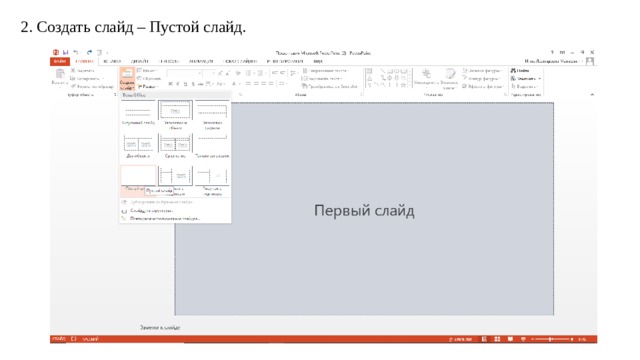This screenshot has width=640, height=360.
Task: Switch to the ВСТАВКА (Insert) tab
Action: (112, 61)
